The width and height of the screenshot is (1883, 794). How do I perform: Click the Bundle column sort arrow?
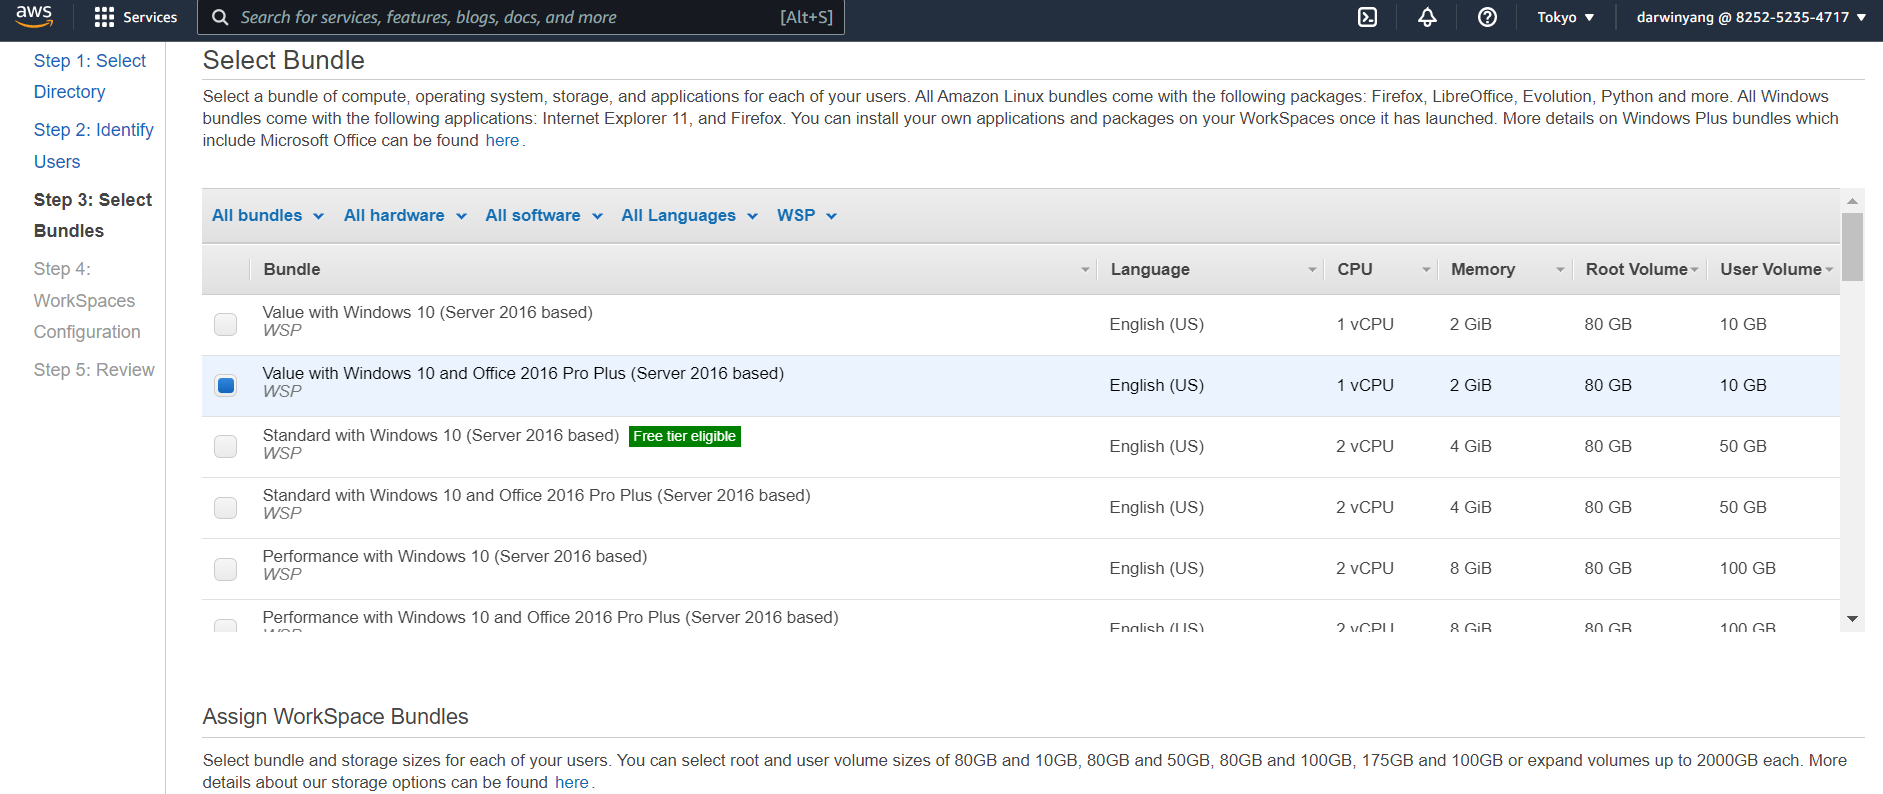[x=1085, y=270]
